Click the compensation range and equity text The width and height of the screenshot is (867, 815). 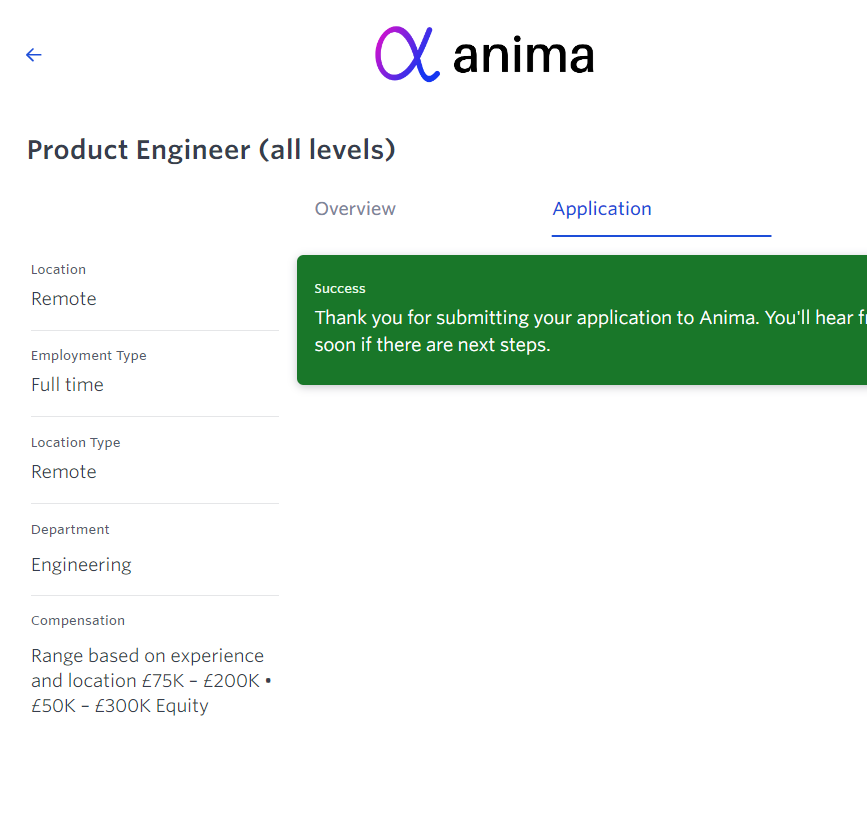(150, 681)
